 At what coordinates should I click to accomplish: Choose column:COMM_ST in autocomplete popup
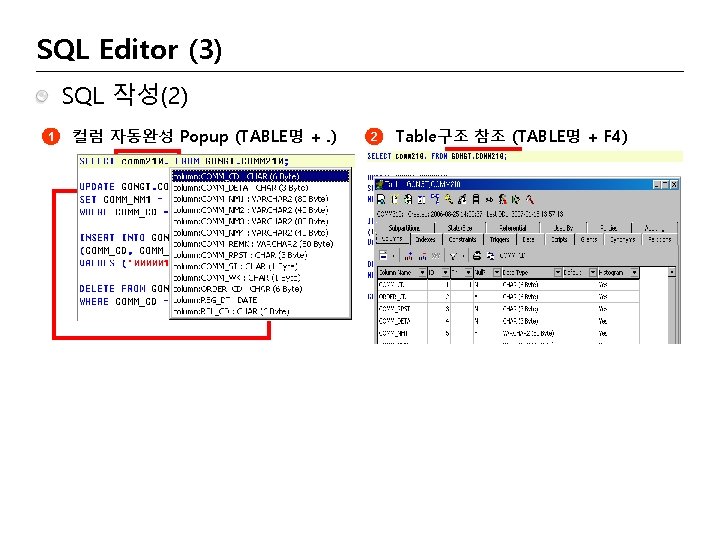click(x=260, y=266)
